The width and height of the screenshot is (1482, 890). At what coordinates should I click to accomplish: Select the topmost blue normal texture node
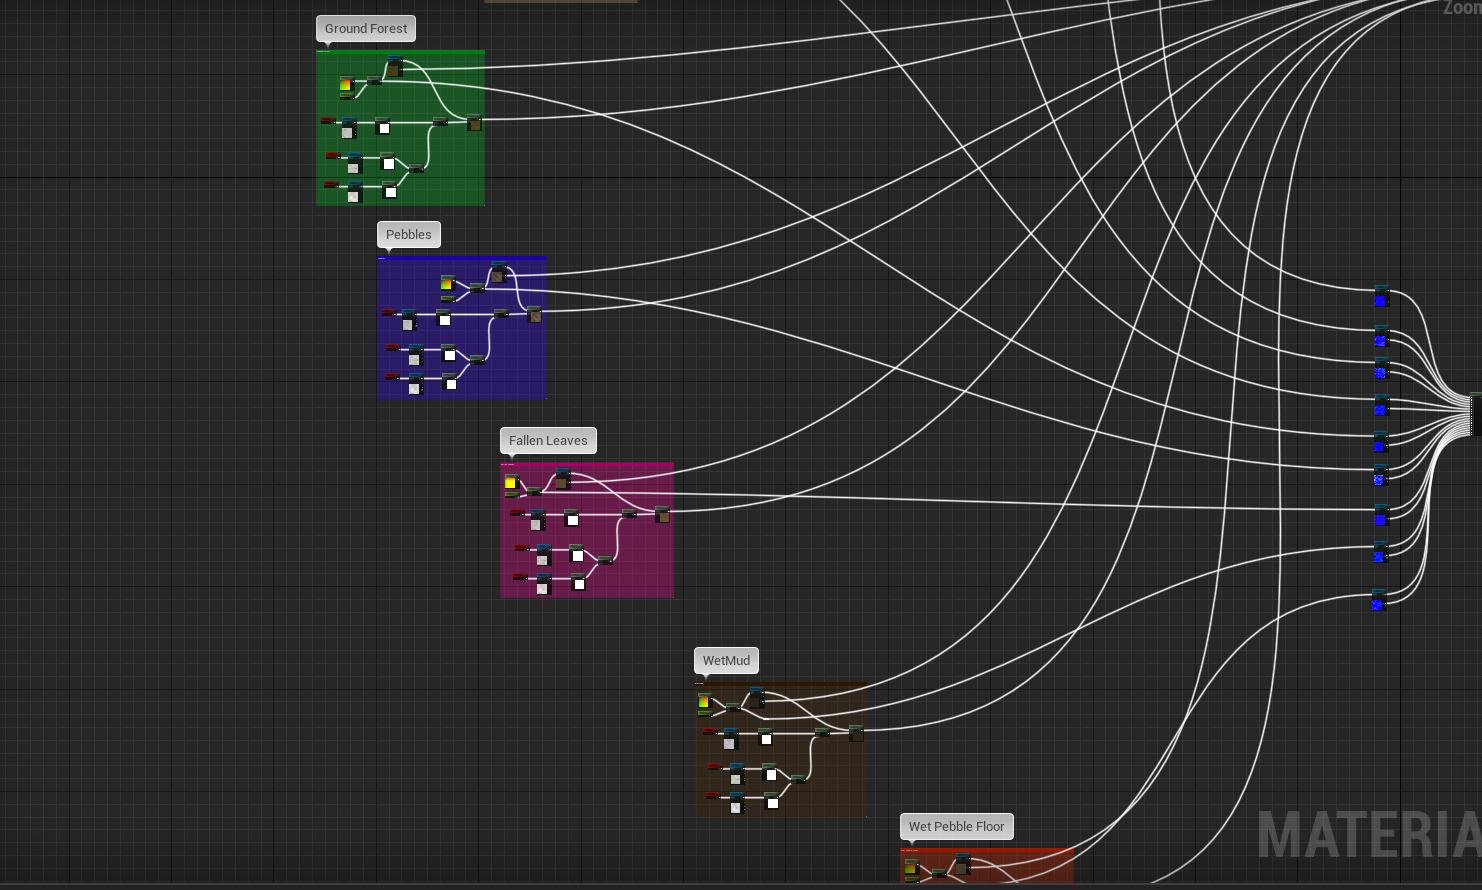point(1381,297)
